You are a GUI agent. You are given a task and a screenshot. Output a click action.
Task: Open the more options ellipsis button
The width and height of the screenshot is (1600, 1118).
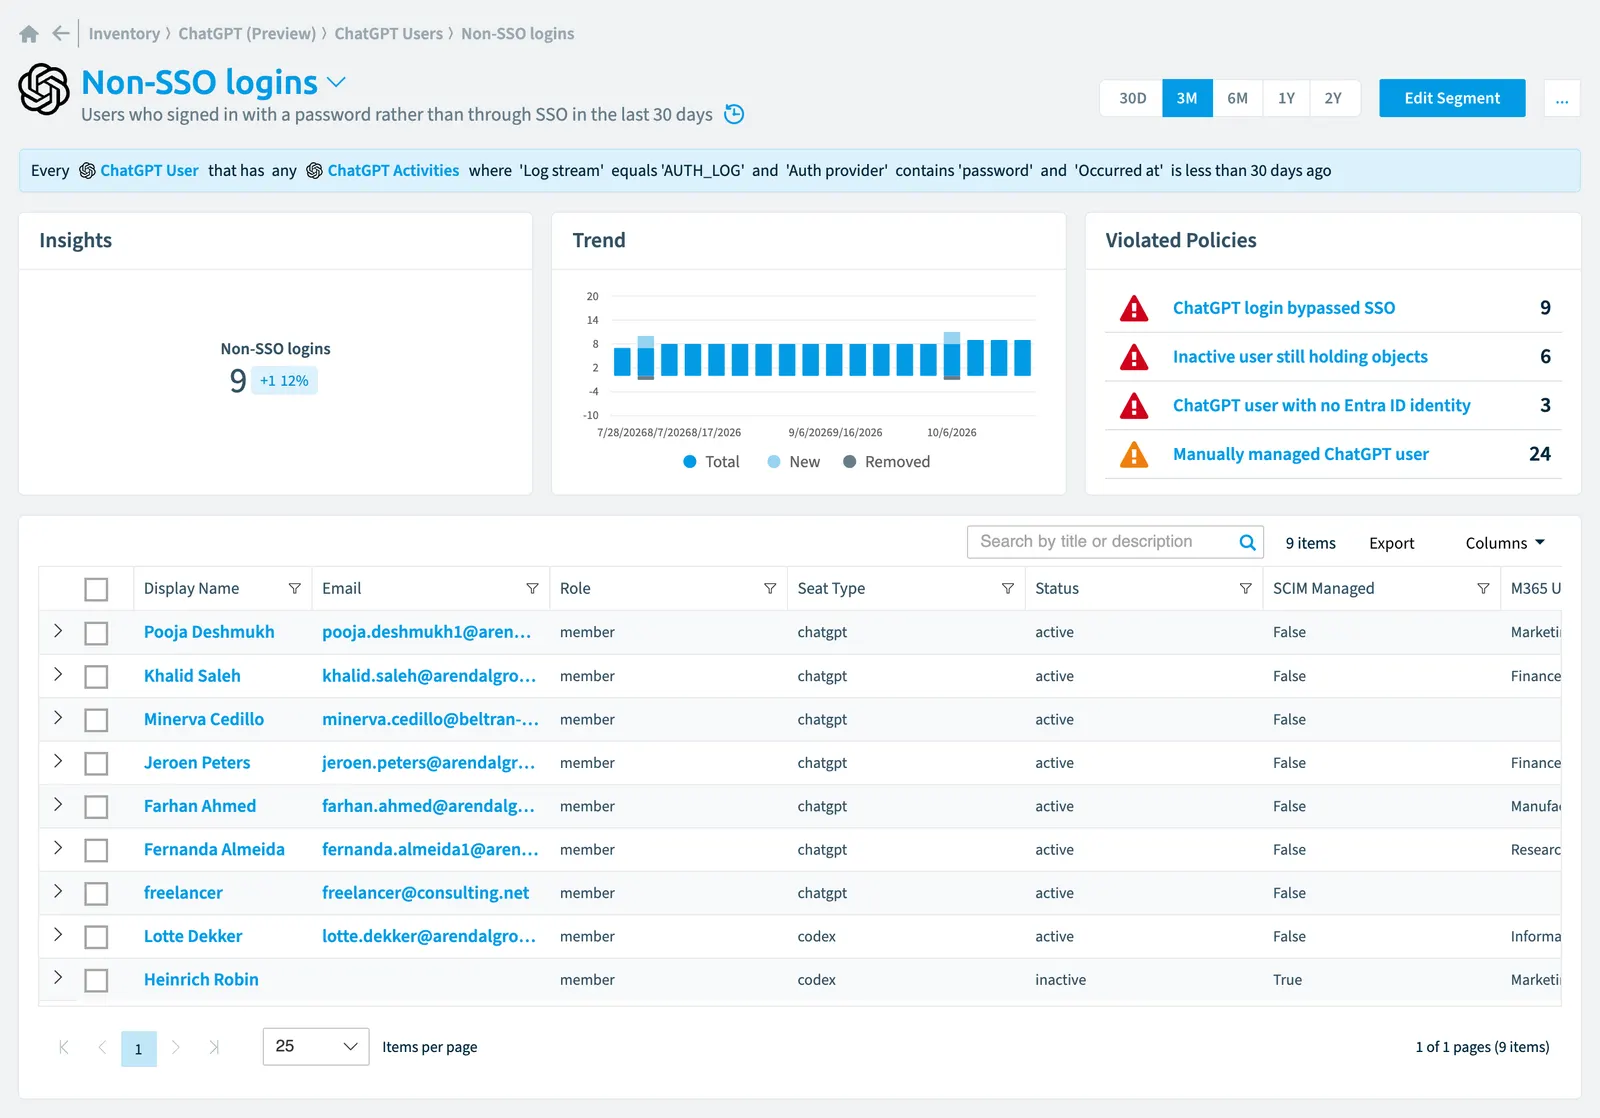pos(1562,98)
